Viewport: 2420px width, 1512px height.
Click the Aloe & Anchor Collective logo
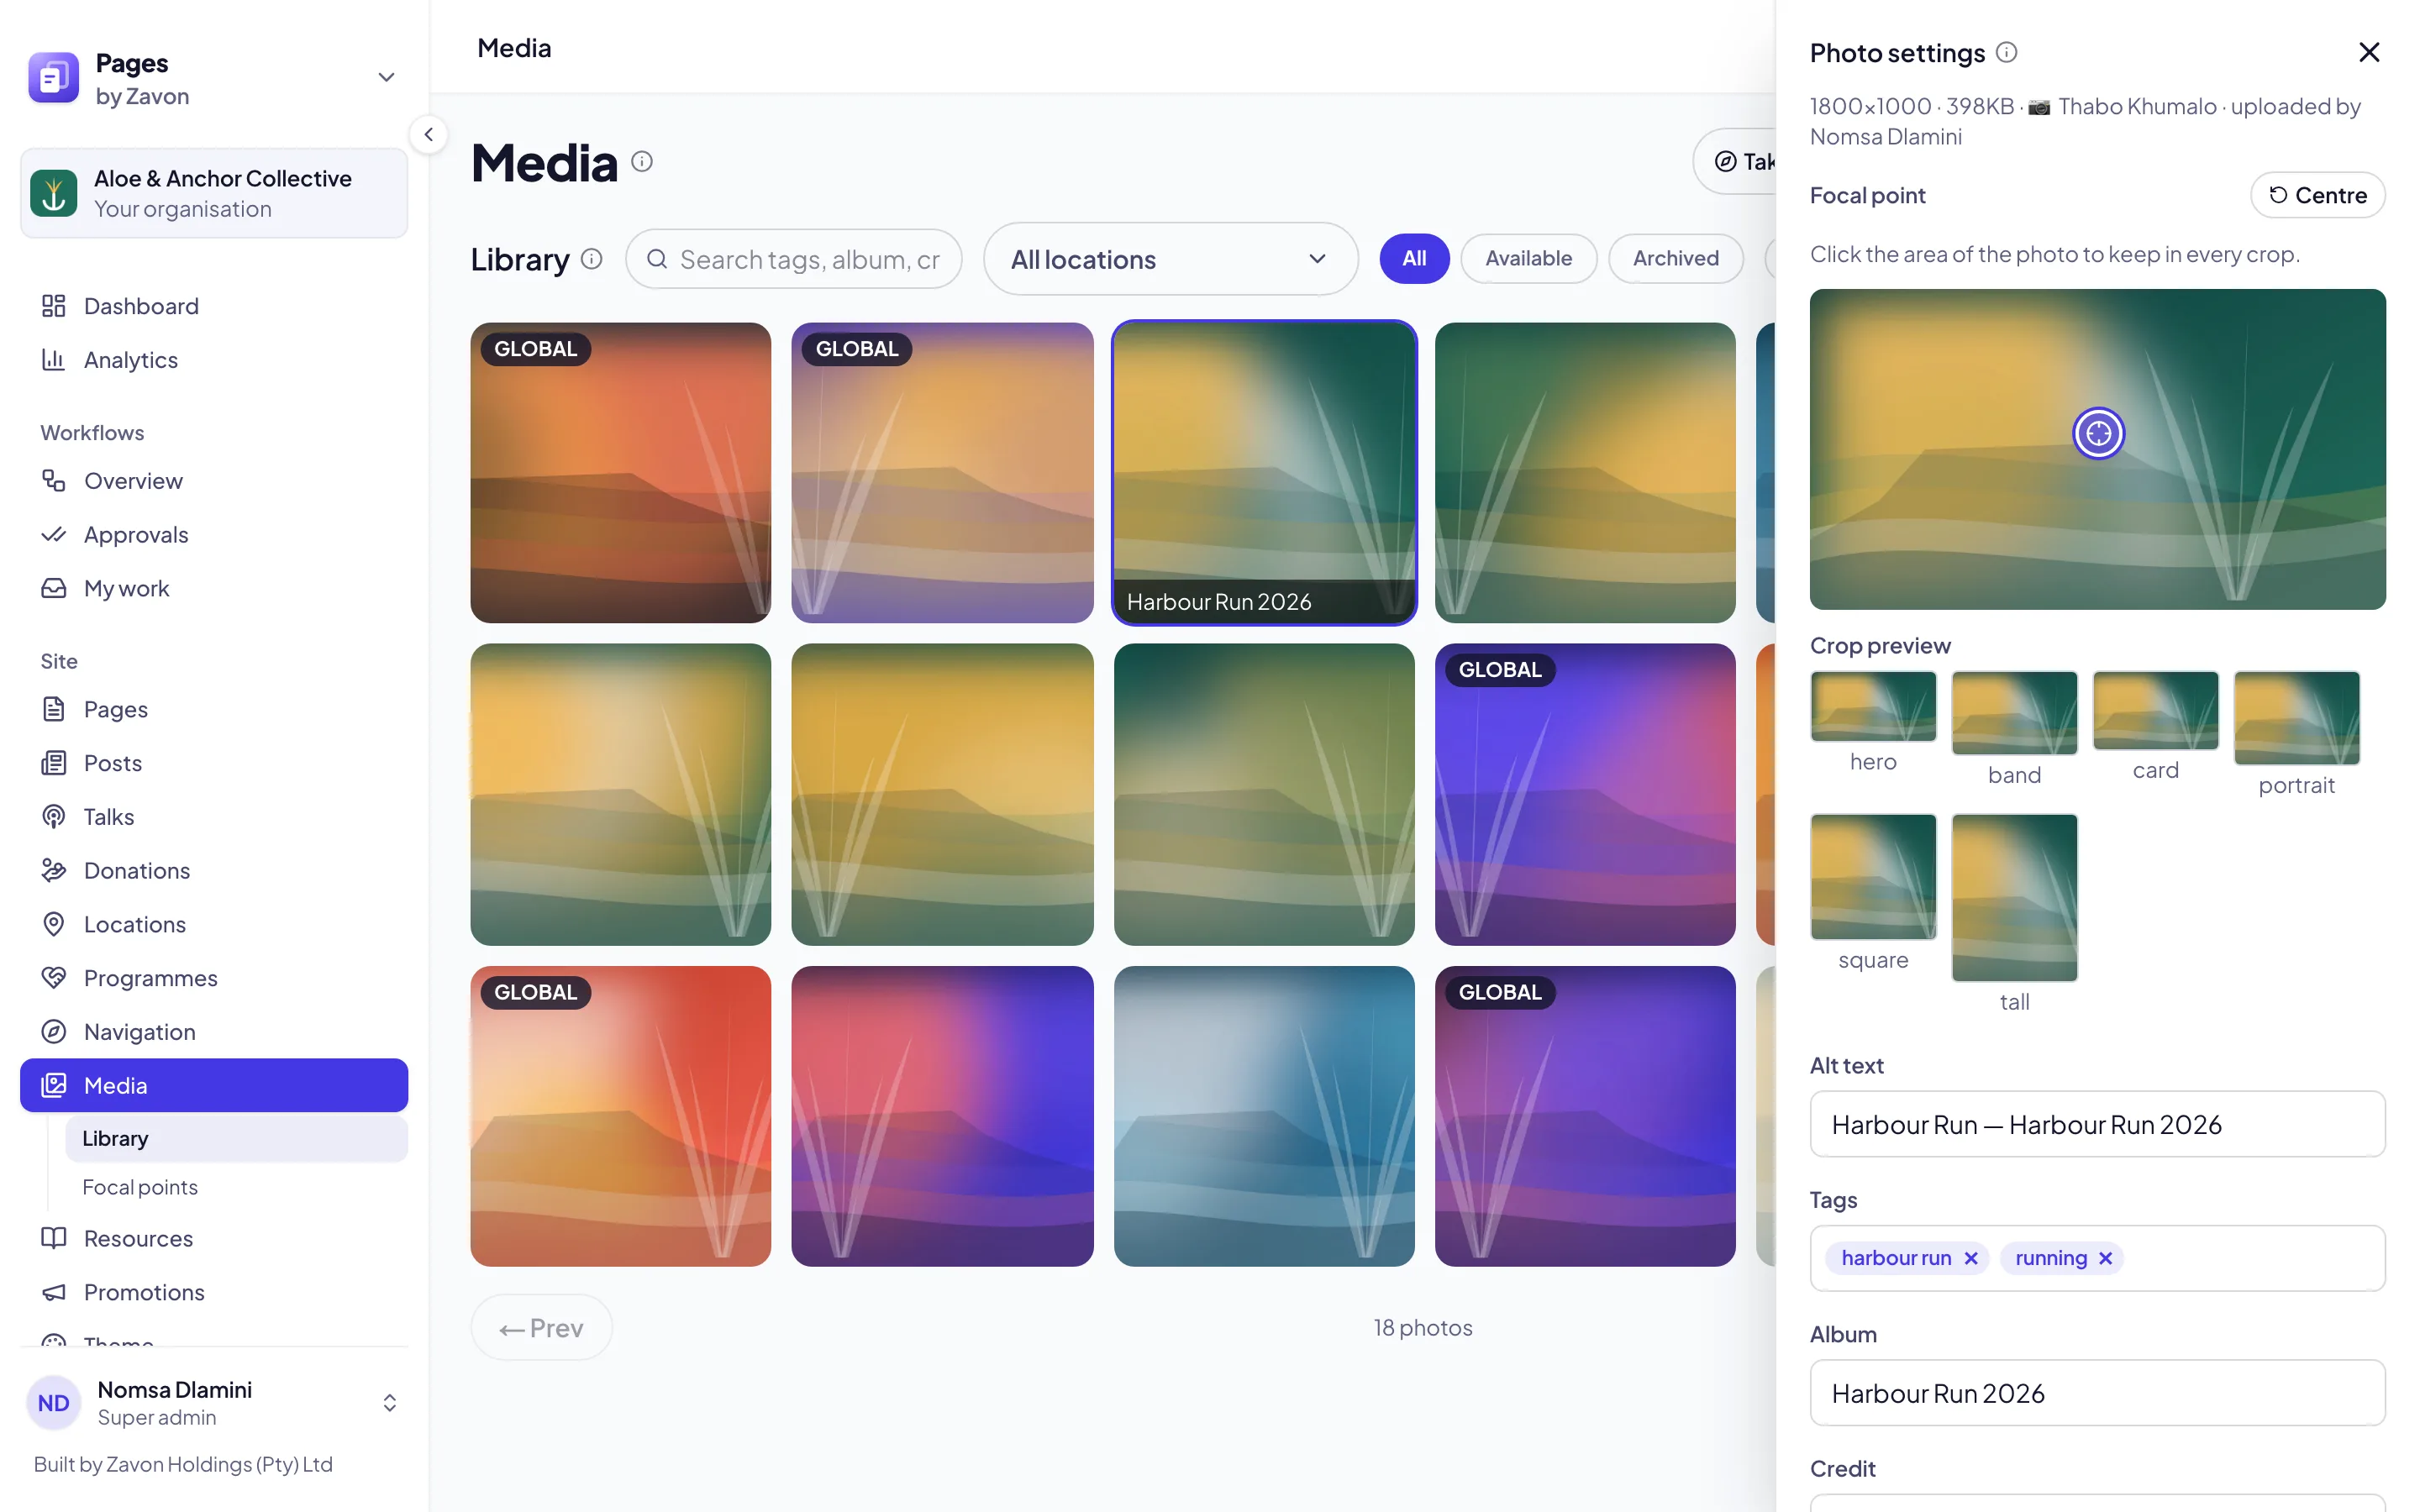53,193
